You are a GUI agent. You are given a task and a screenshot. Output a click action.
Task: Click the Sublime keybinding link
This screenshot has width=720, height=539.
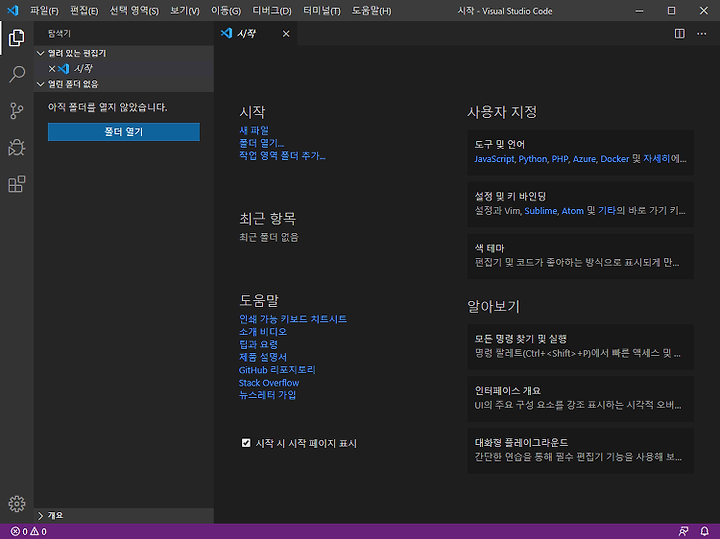click(x=540, y=211)
